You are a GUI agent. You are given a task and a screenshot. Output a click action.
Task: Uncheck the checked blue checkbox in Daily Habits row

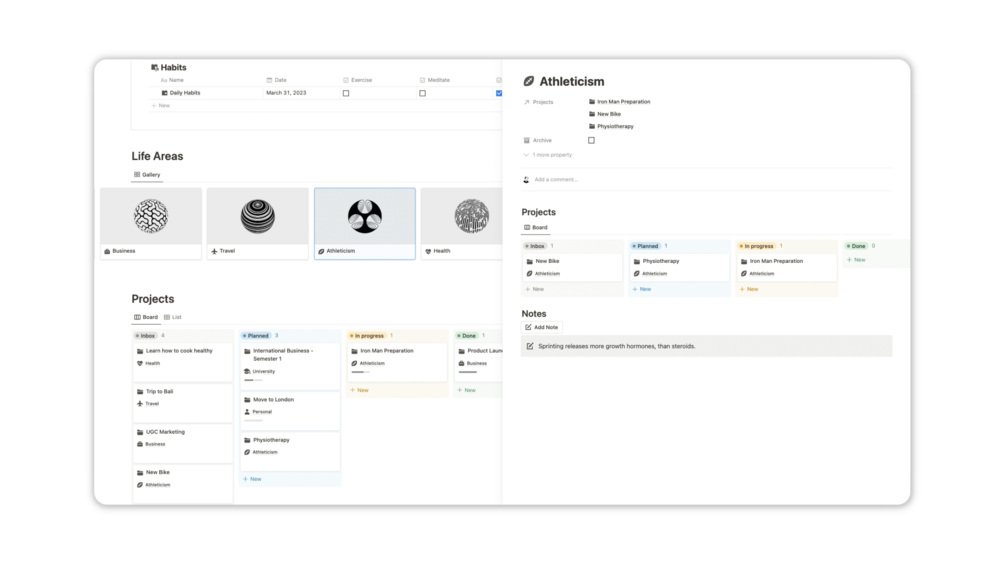click(499, 94)
